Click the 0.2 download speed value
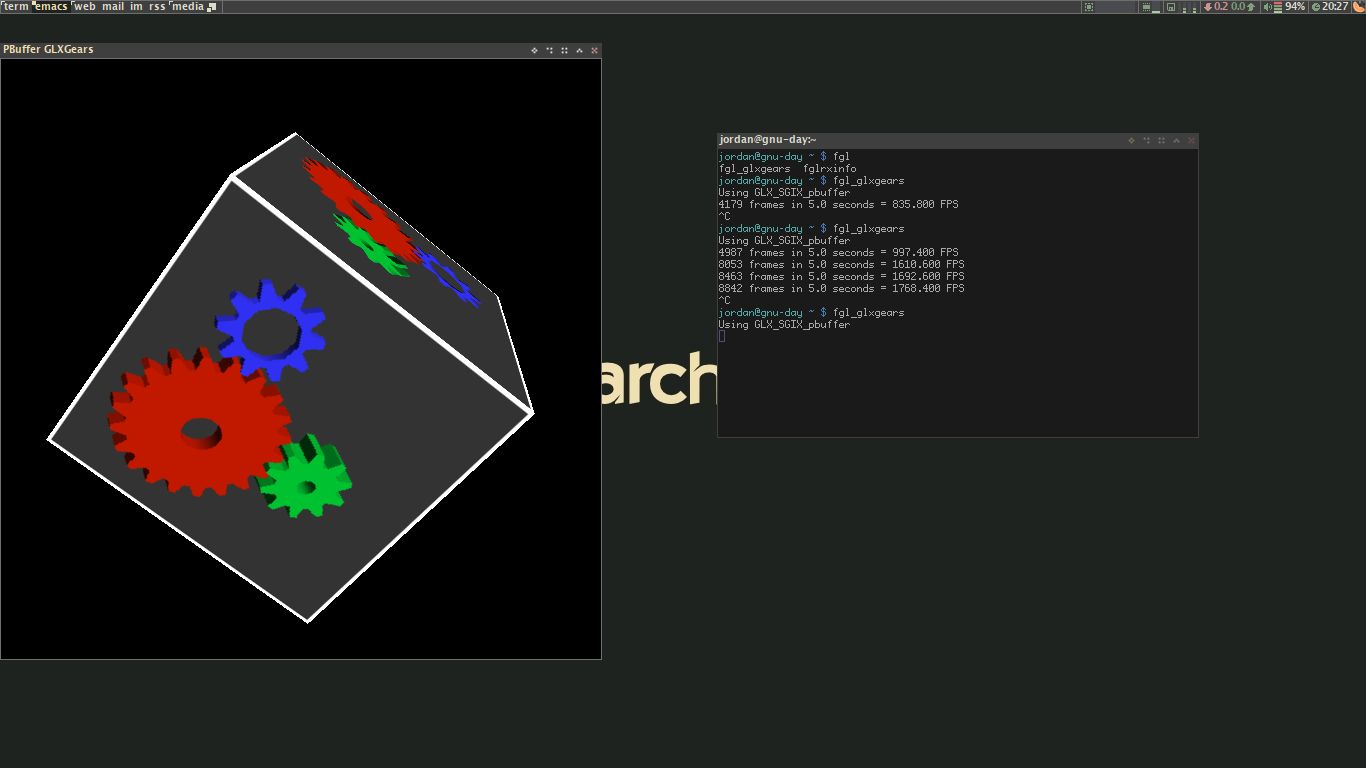Viewport: 1366px width, 768px height. 1221,7
